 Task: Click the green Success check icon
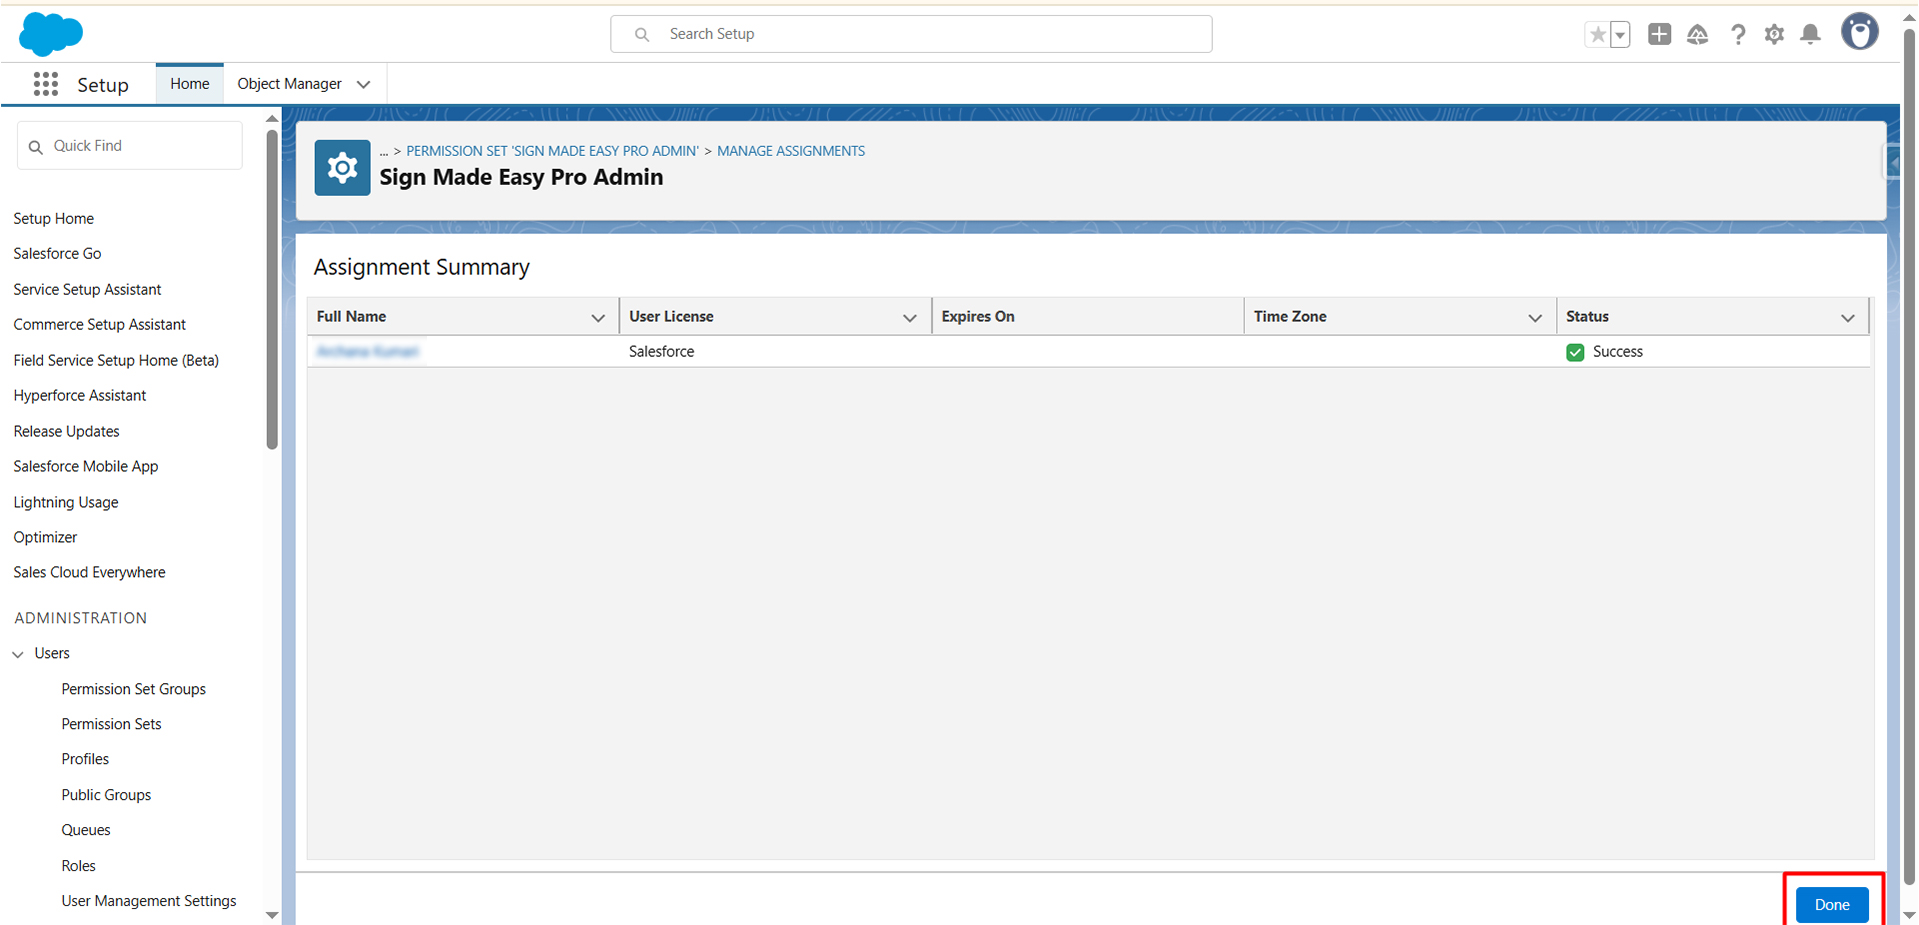(x=1575, y=352)
